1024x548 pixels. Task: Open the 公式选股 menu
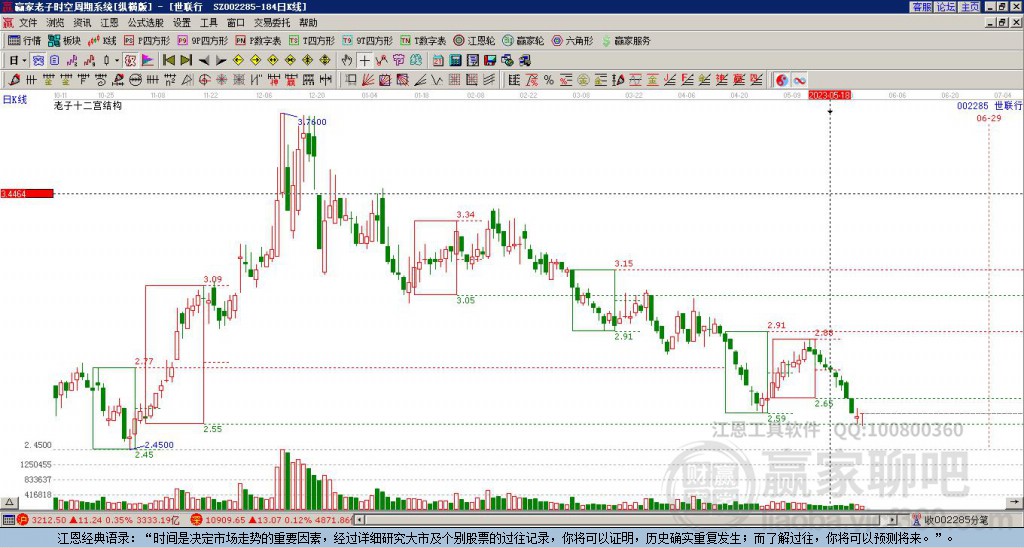pos(146,23)
